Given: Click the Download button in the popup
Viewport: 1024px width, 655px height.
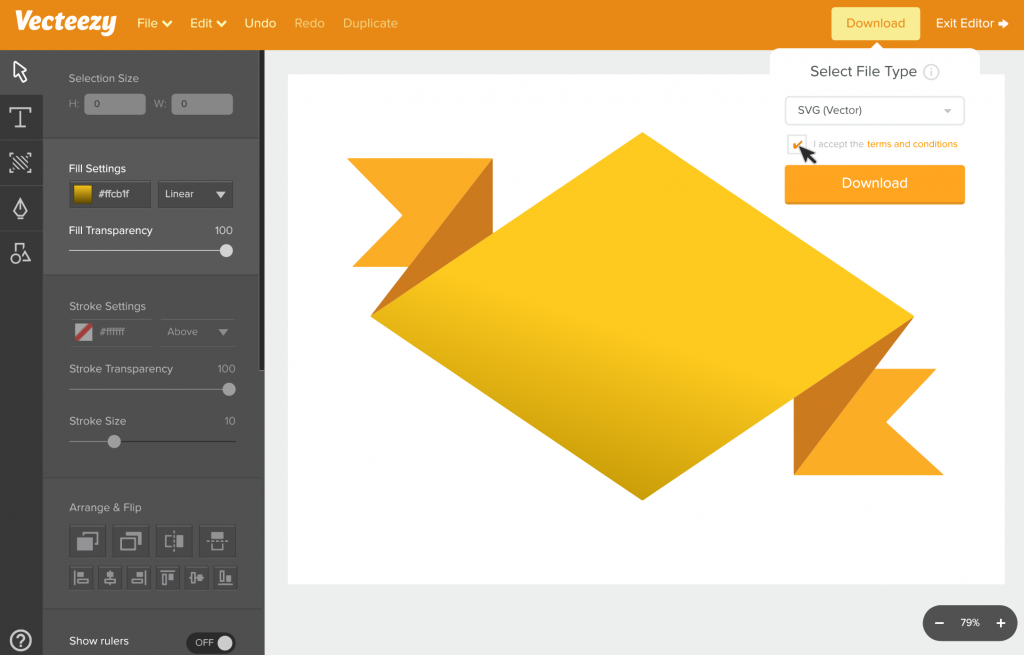Looking at the screenshot, I should pos(874,183).
